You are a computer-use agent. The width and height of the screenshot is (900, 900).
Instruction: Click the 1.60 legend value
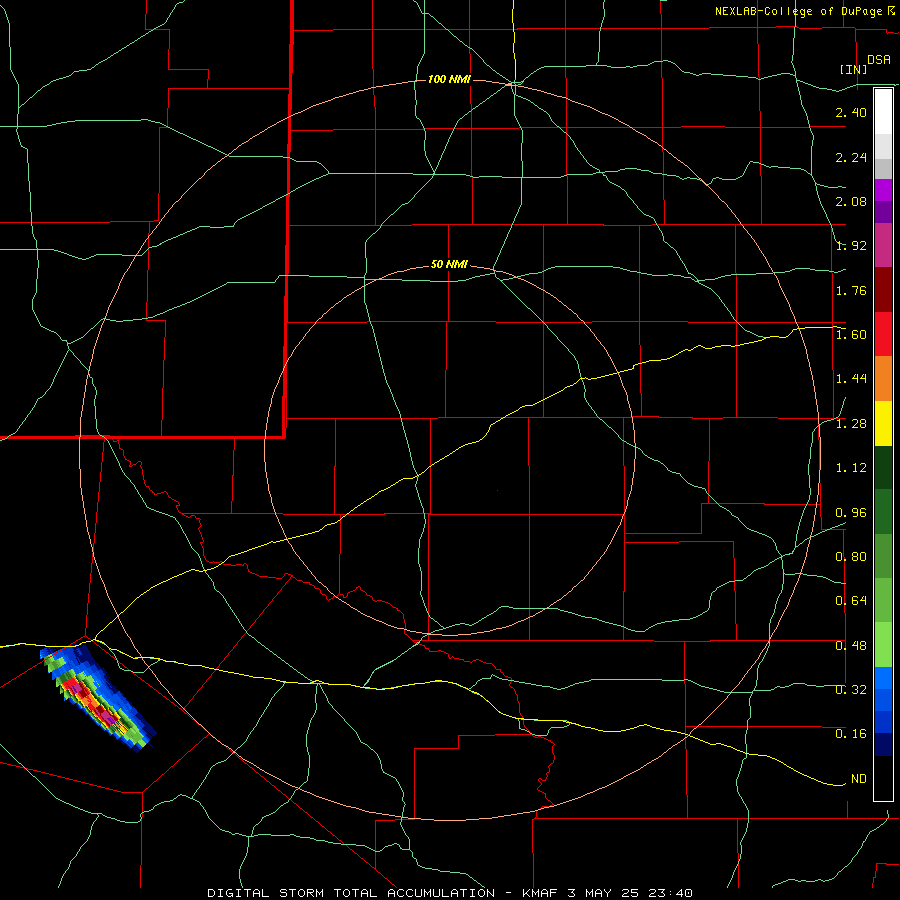pos(851,335)
